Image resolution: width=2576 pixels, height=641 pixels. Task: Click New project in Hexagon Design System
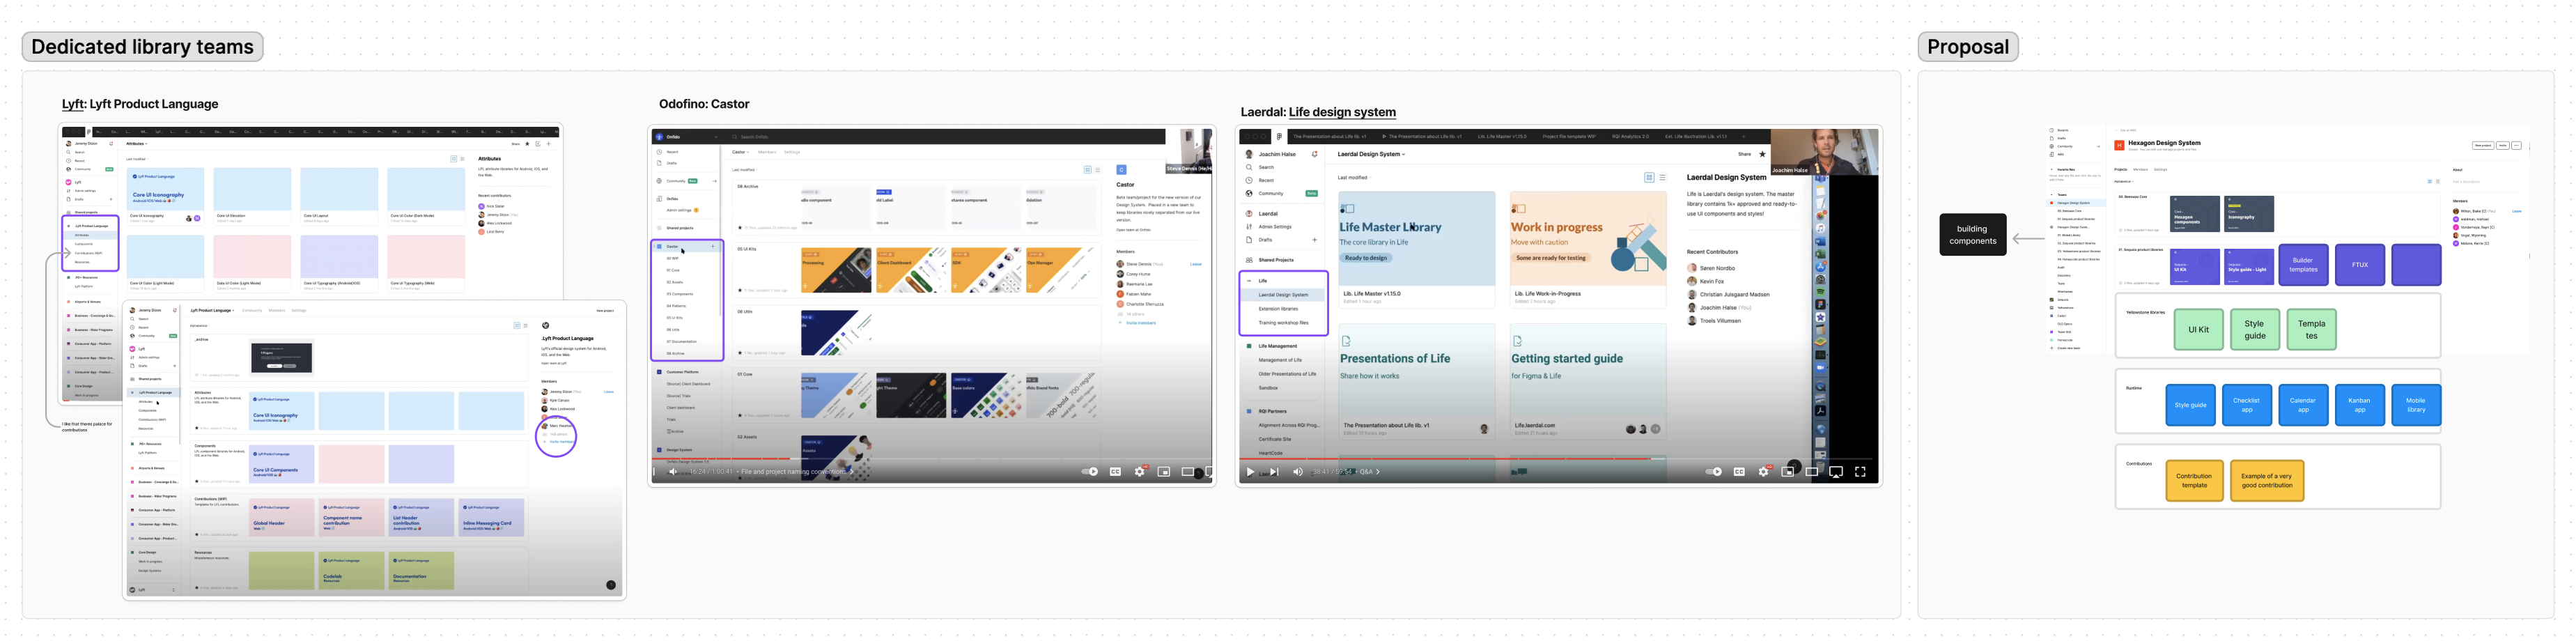coord(2482,145)
